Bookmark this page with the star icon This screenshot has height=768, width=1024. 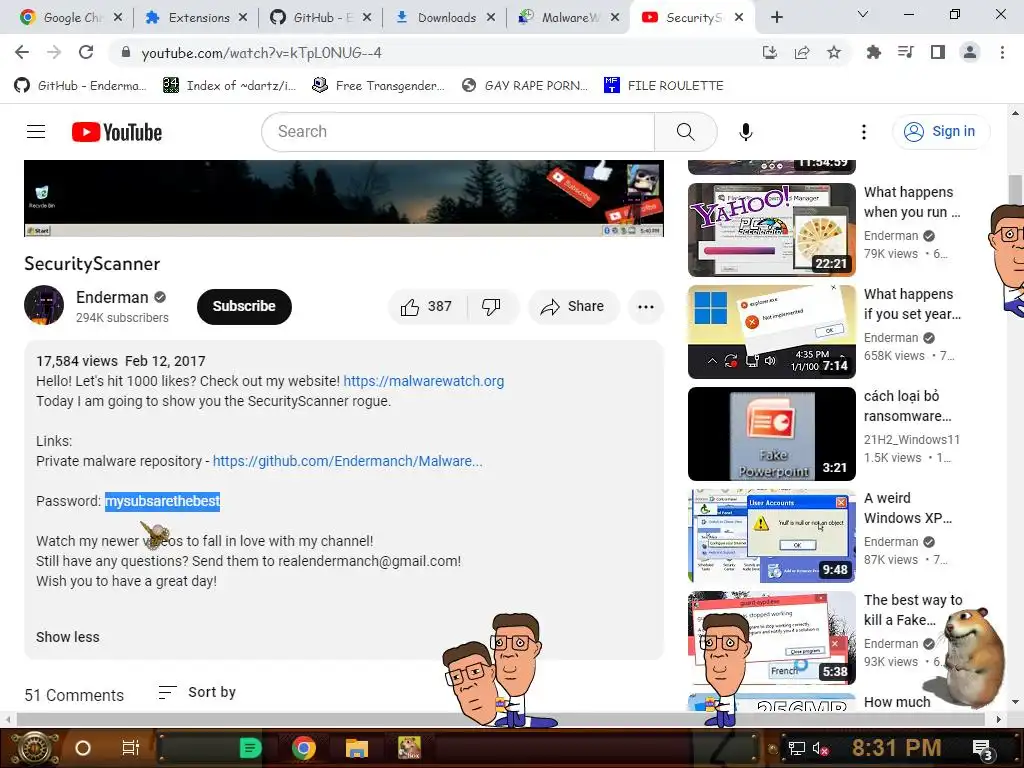pyautogui.click(x=834, y=52)
